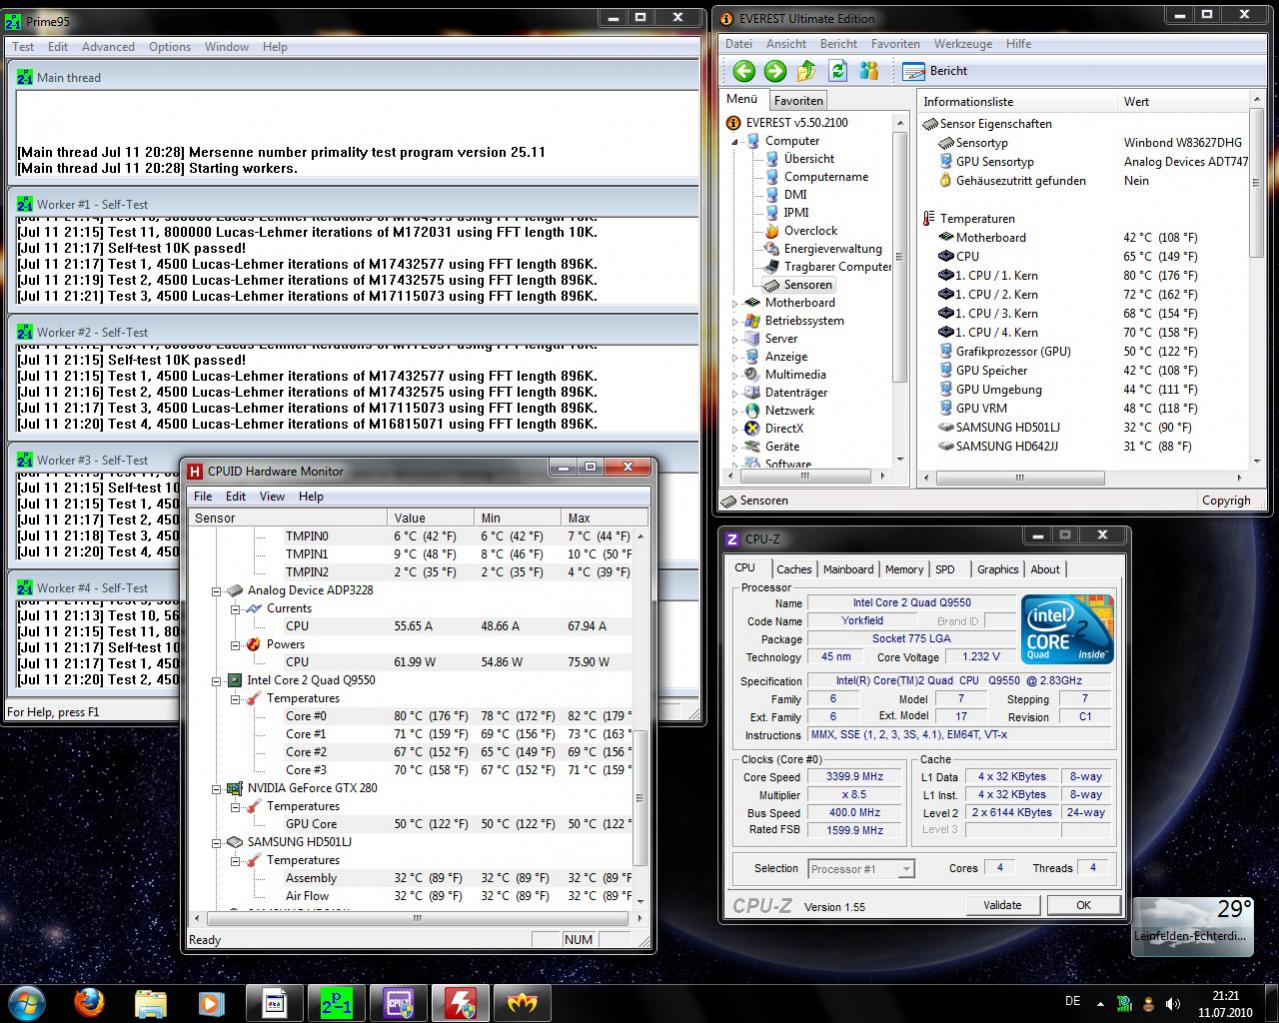Image resolution: width=1279 pixels, height=1023 pixels.
Task: Click the folder up-level icon in the EVEREST toolbar
Action: (806, 71)
